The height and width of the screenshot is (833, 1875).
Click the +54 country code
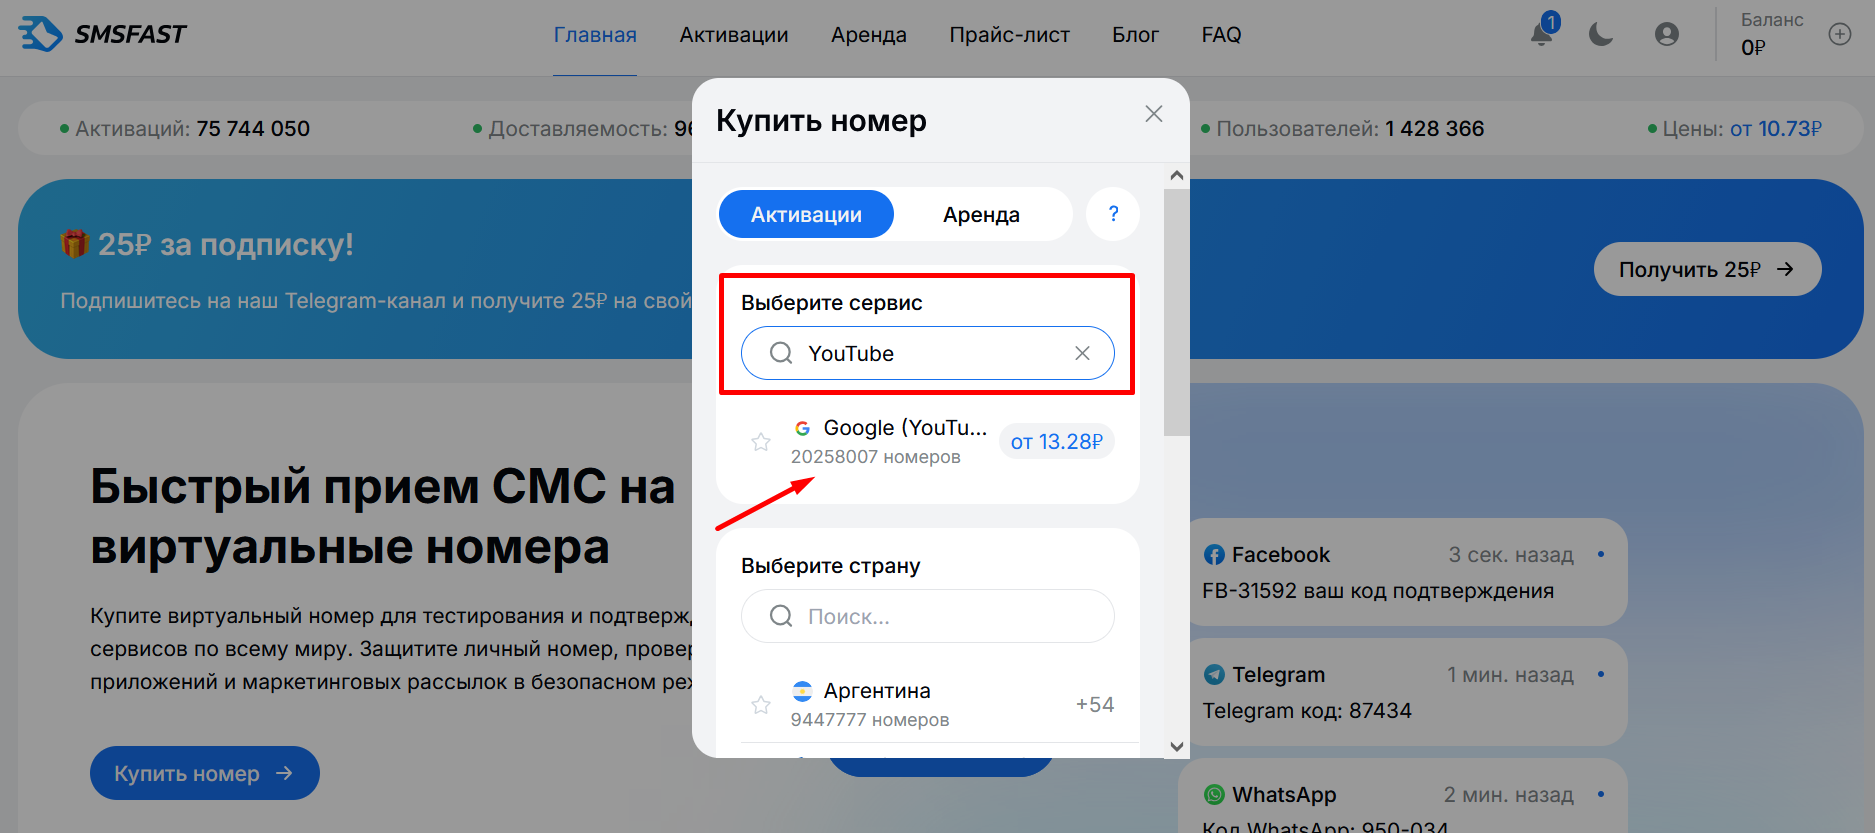[1095, 705]
